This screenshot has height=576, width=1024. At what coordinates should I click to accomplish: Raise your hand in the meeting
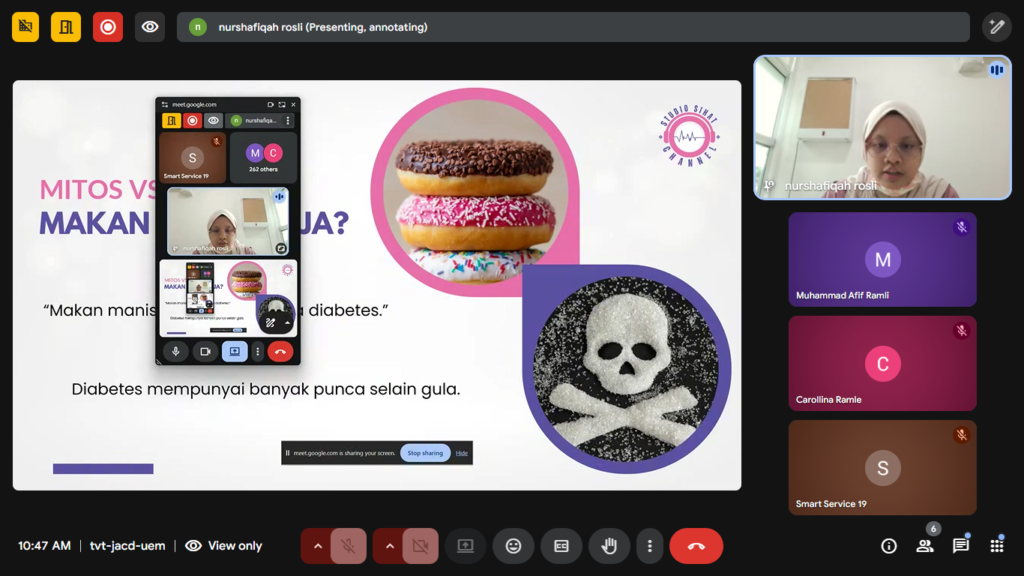[609, 546]
